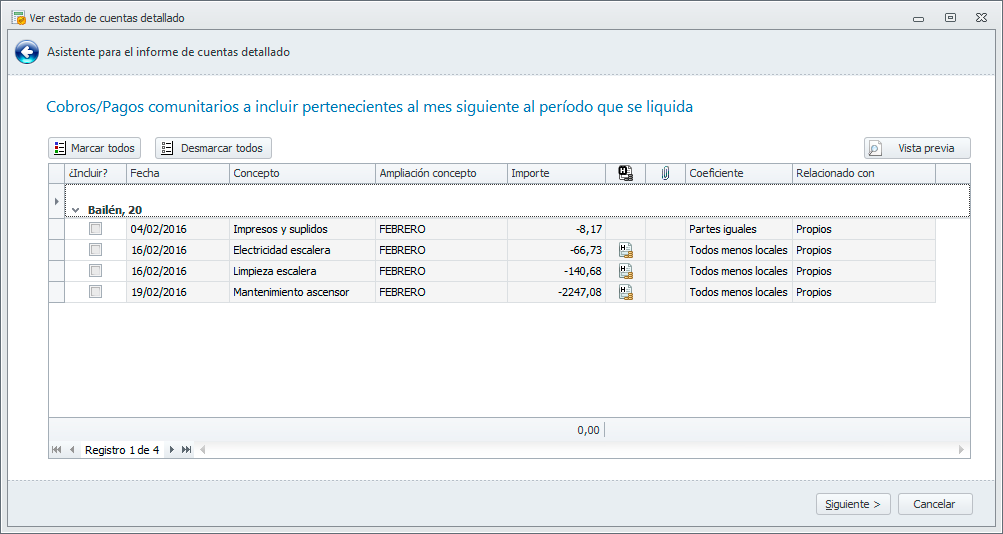Click the Siguiente > button
Image resolution: width=1003 pixels, height=534 pixels.
[x=853, y=504]
